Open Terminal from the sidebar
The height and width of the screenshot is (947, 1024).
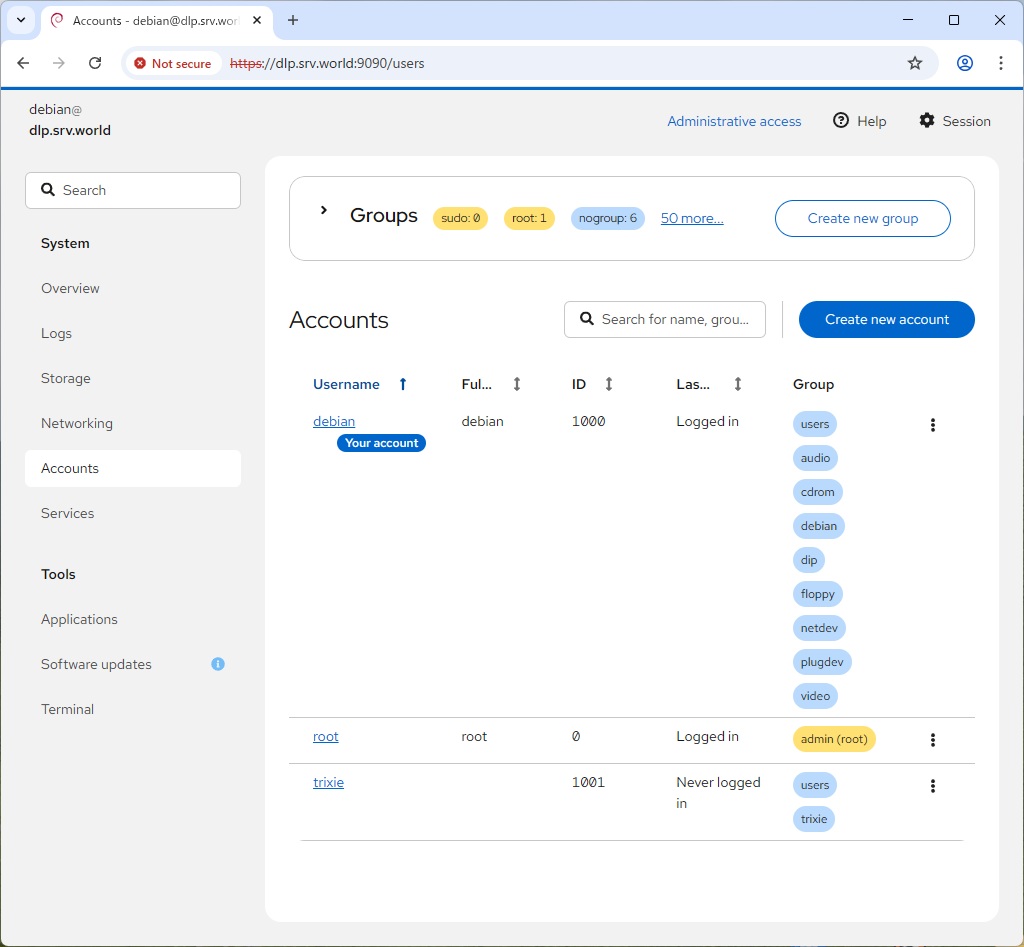coord(67,709)
